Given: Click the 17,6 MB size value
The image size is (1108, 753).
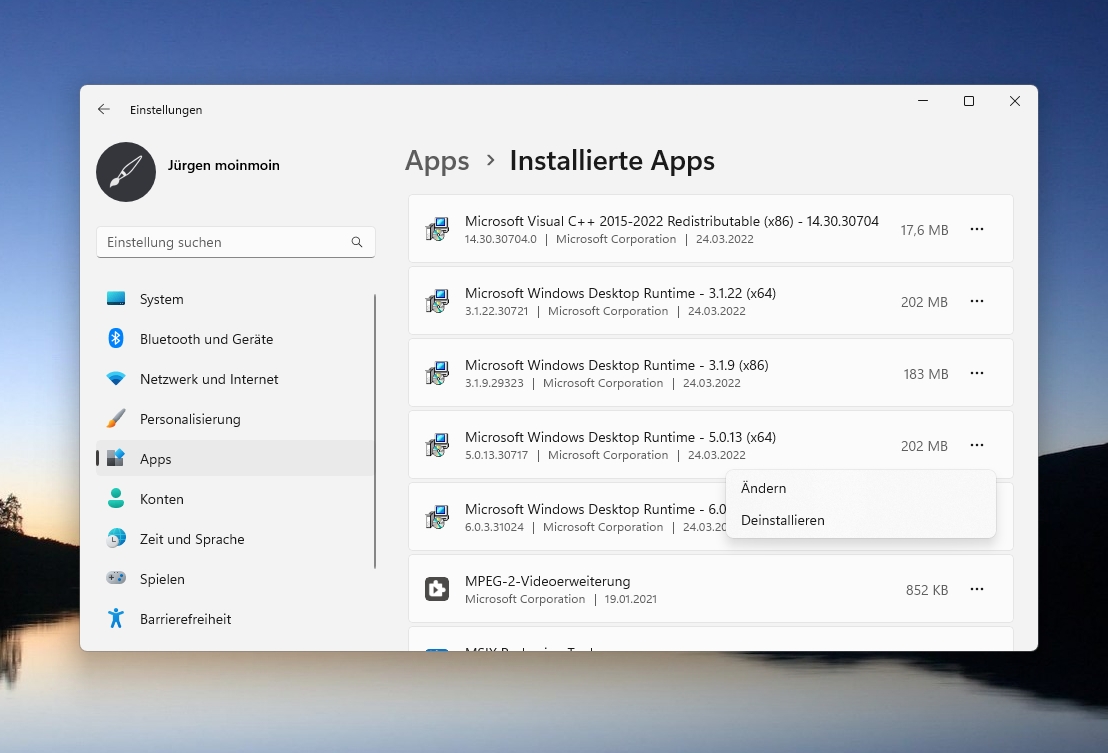Looking at the screenshot, I should pyautogui.click(x=924, y=230).
